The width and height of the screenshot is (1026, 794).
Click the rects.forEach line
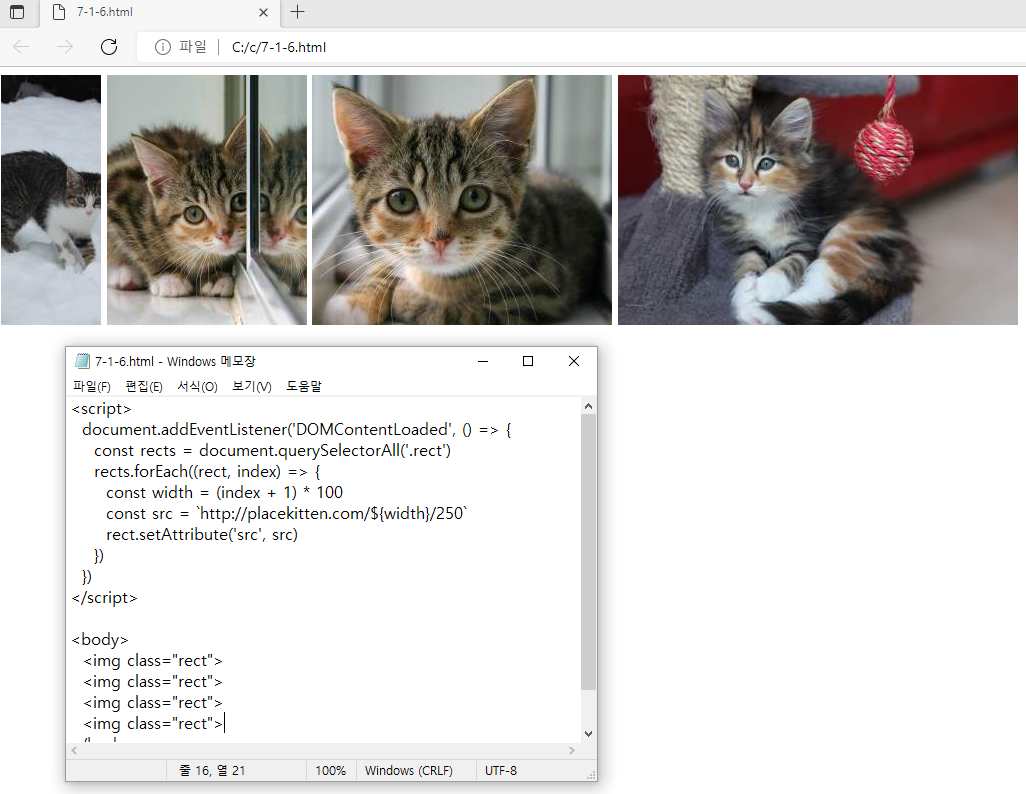tap(207, 471)
